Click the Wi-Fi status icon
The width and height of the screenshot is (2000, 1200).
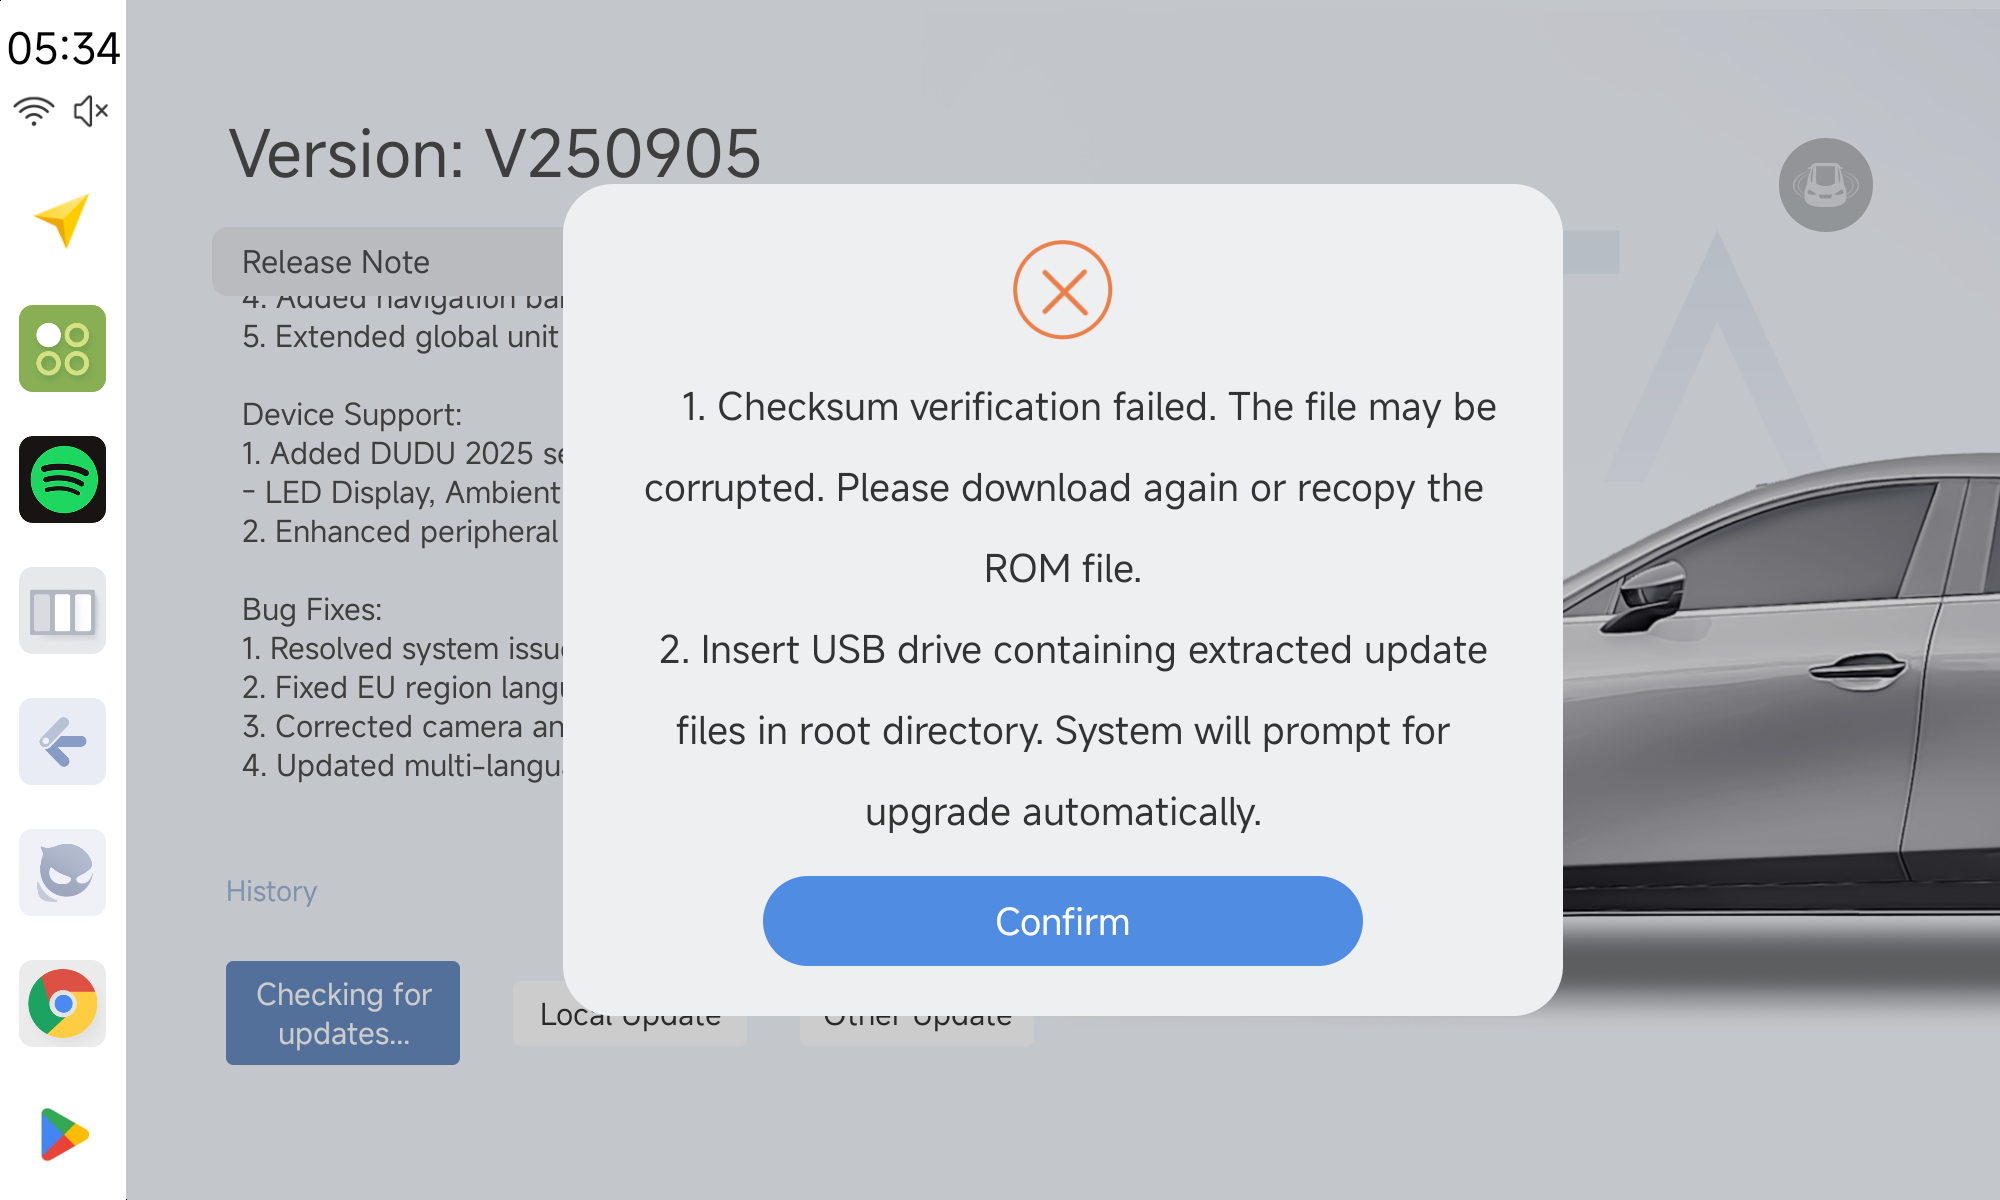(34, 110)
